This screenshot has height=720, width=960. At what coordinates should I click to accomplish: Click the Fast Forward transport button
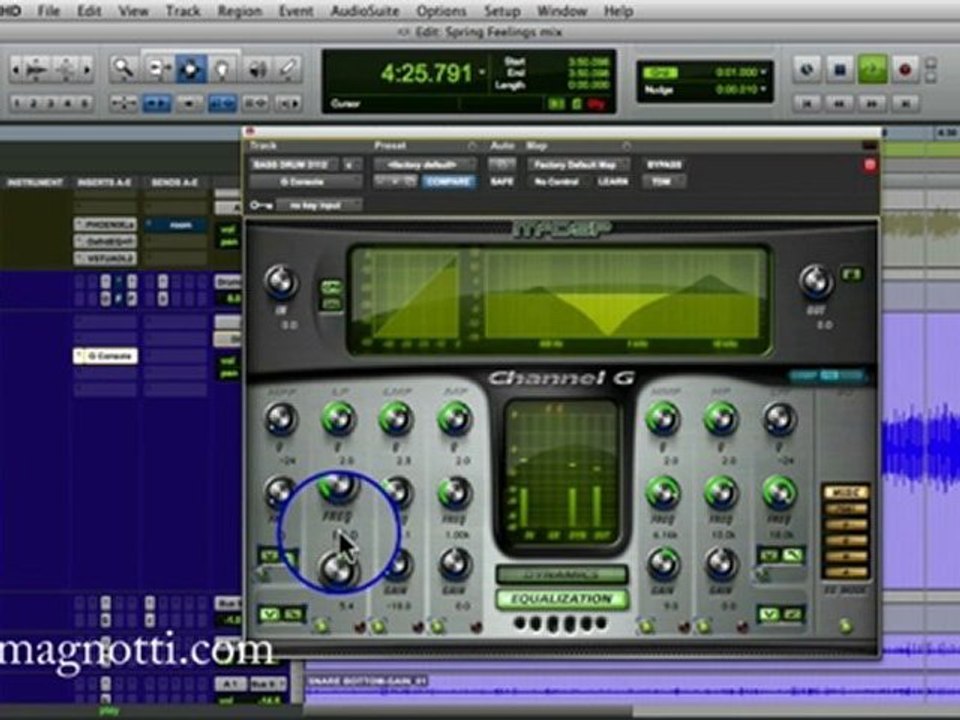[x=872, y=103]
